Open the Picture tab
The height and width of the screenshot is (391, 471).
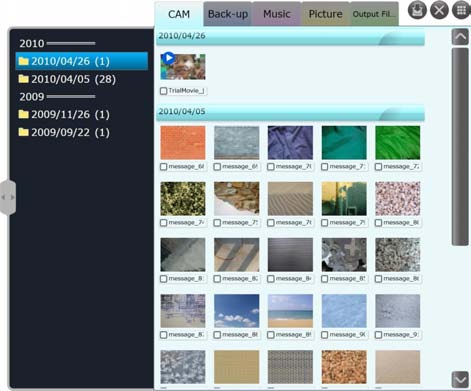[325, 14]
